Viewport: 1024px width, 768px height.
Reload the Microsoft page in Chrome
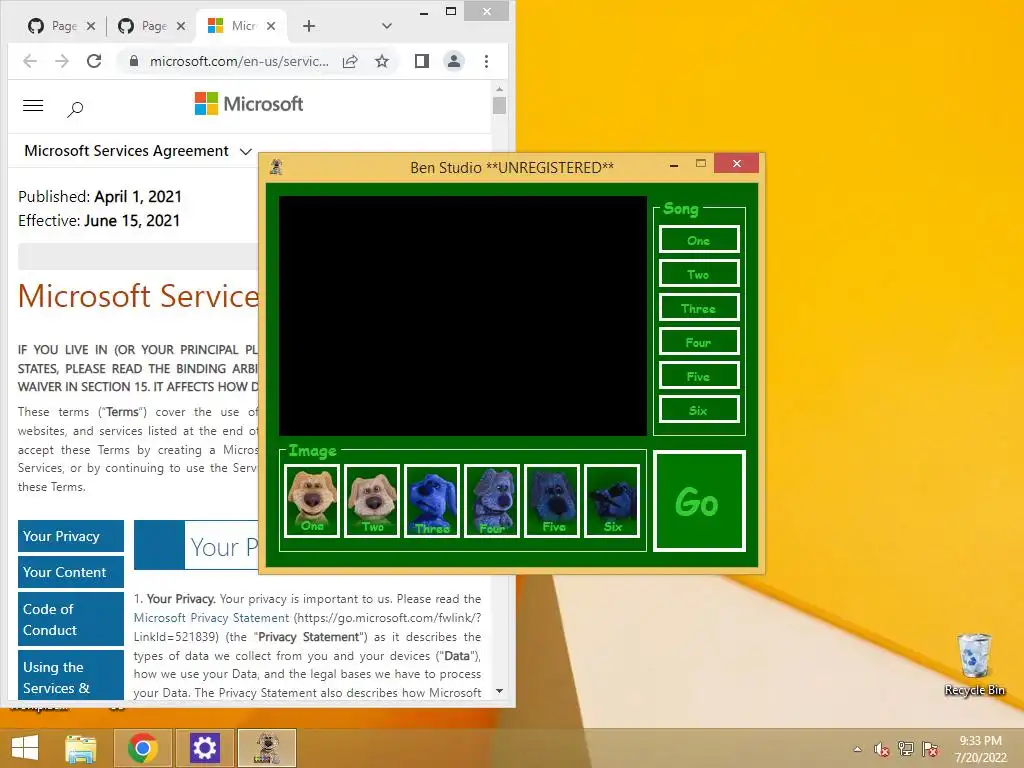coord(94,61)
